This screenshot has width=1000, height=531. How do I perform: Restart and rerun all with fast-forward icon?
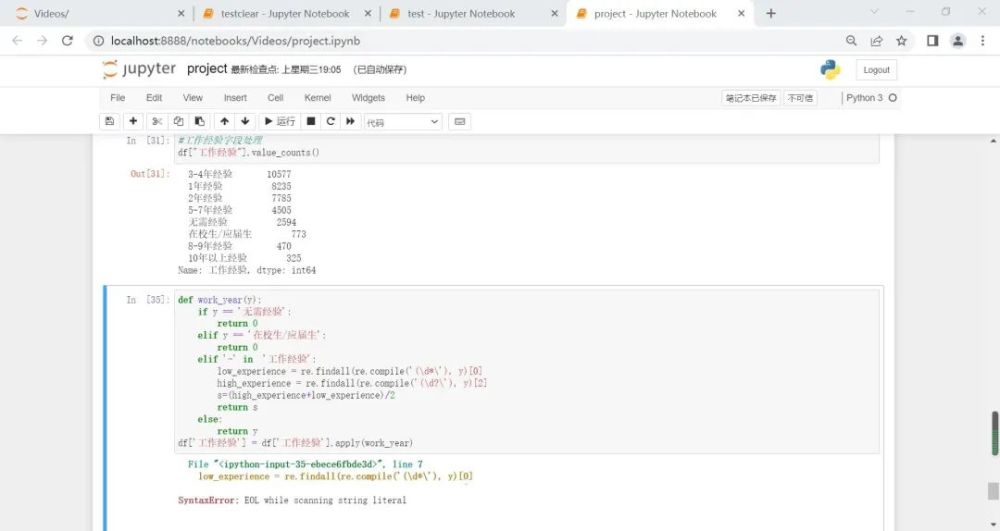tap(350, 121)
